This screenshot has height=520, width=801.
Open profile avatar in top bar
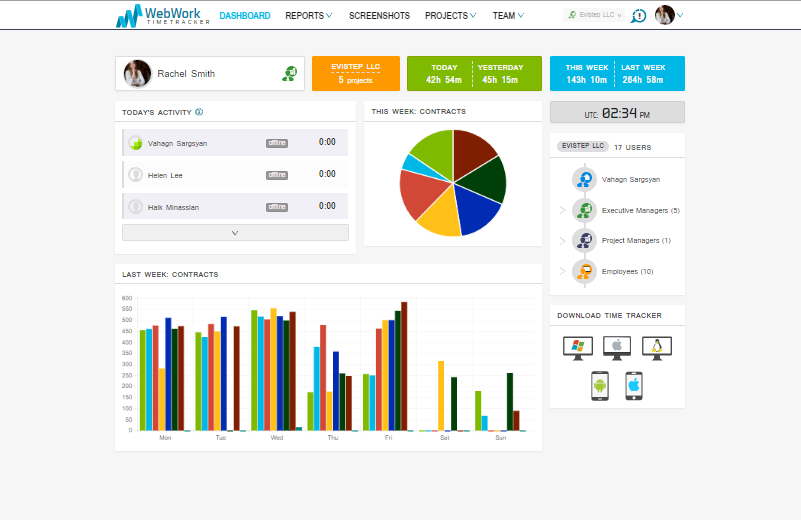tap(665, 15)
